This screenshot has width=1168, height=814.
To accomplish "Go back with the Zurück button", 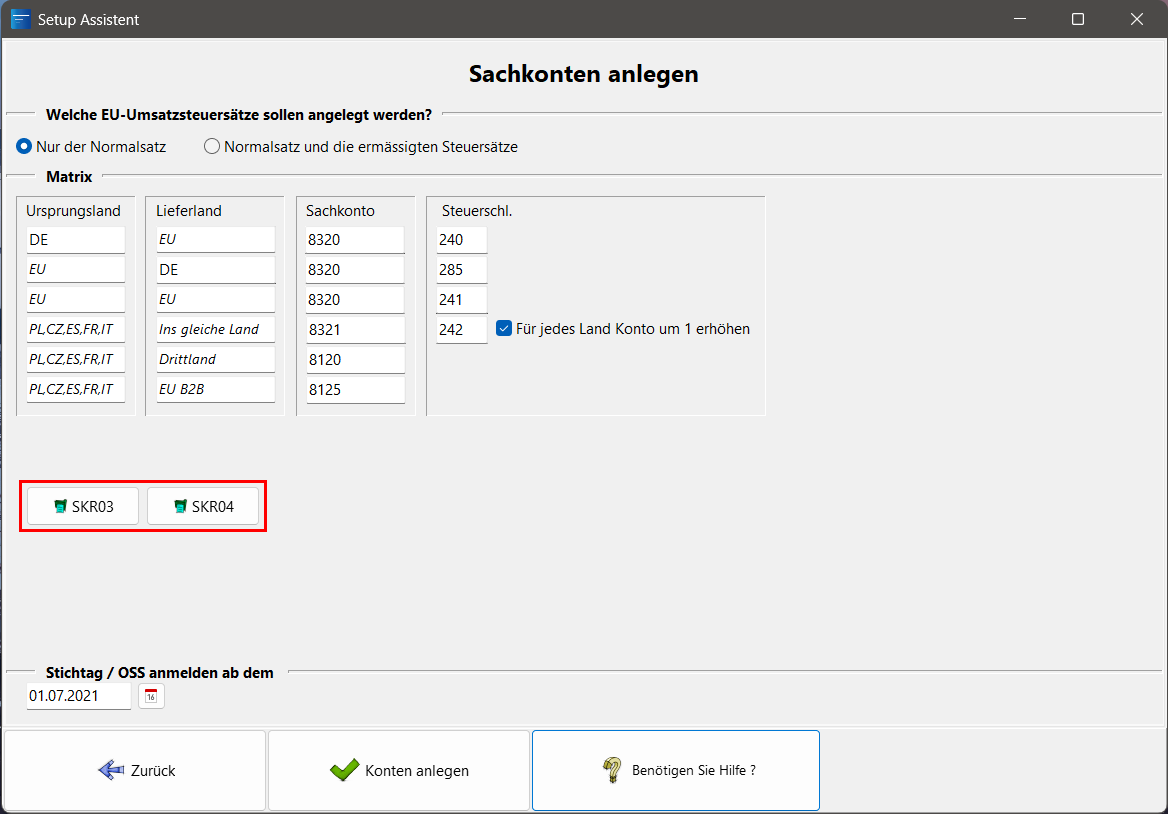I will (x=135, y=770).
